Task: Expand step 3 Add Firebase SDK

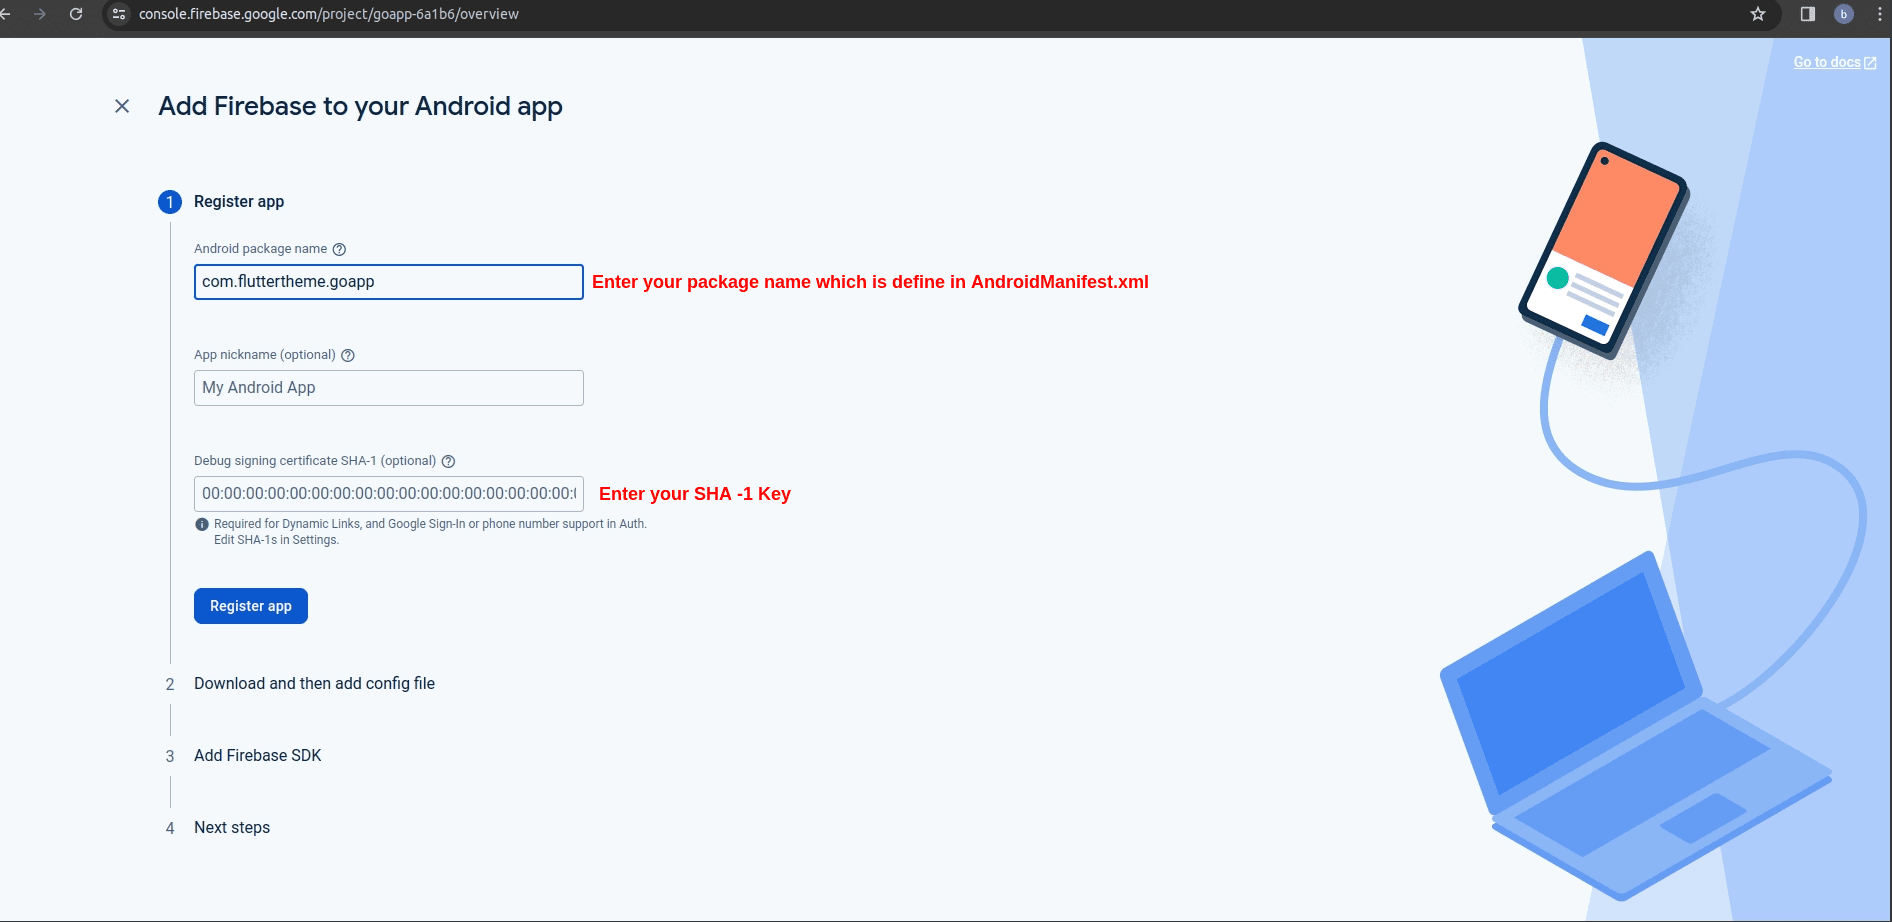Action: 257,756
